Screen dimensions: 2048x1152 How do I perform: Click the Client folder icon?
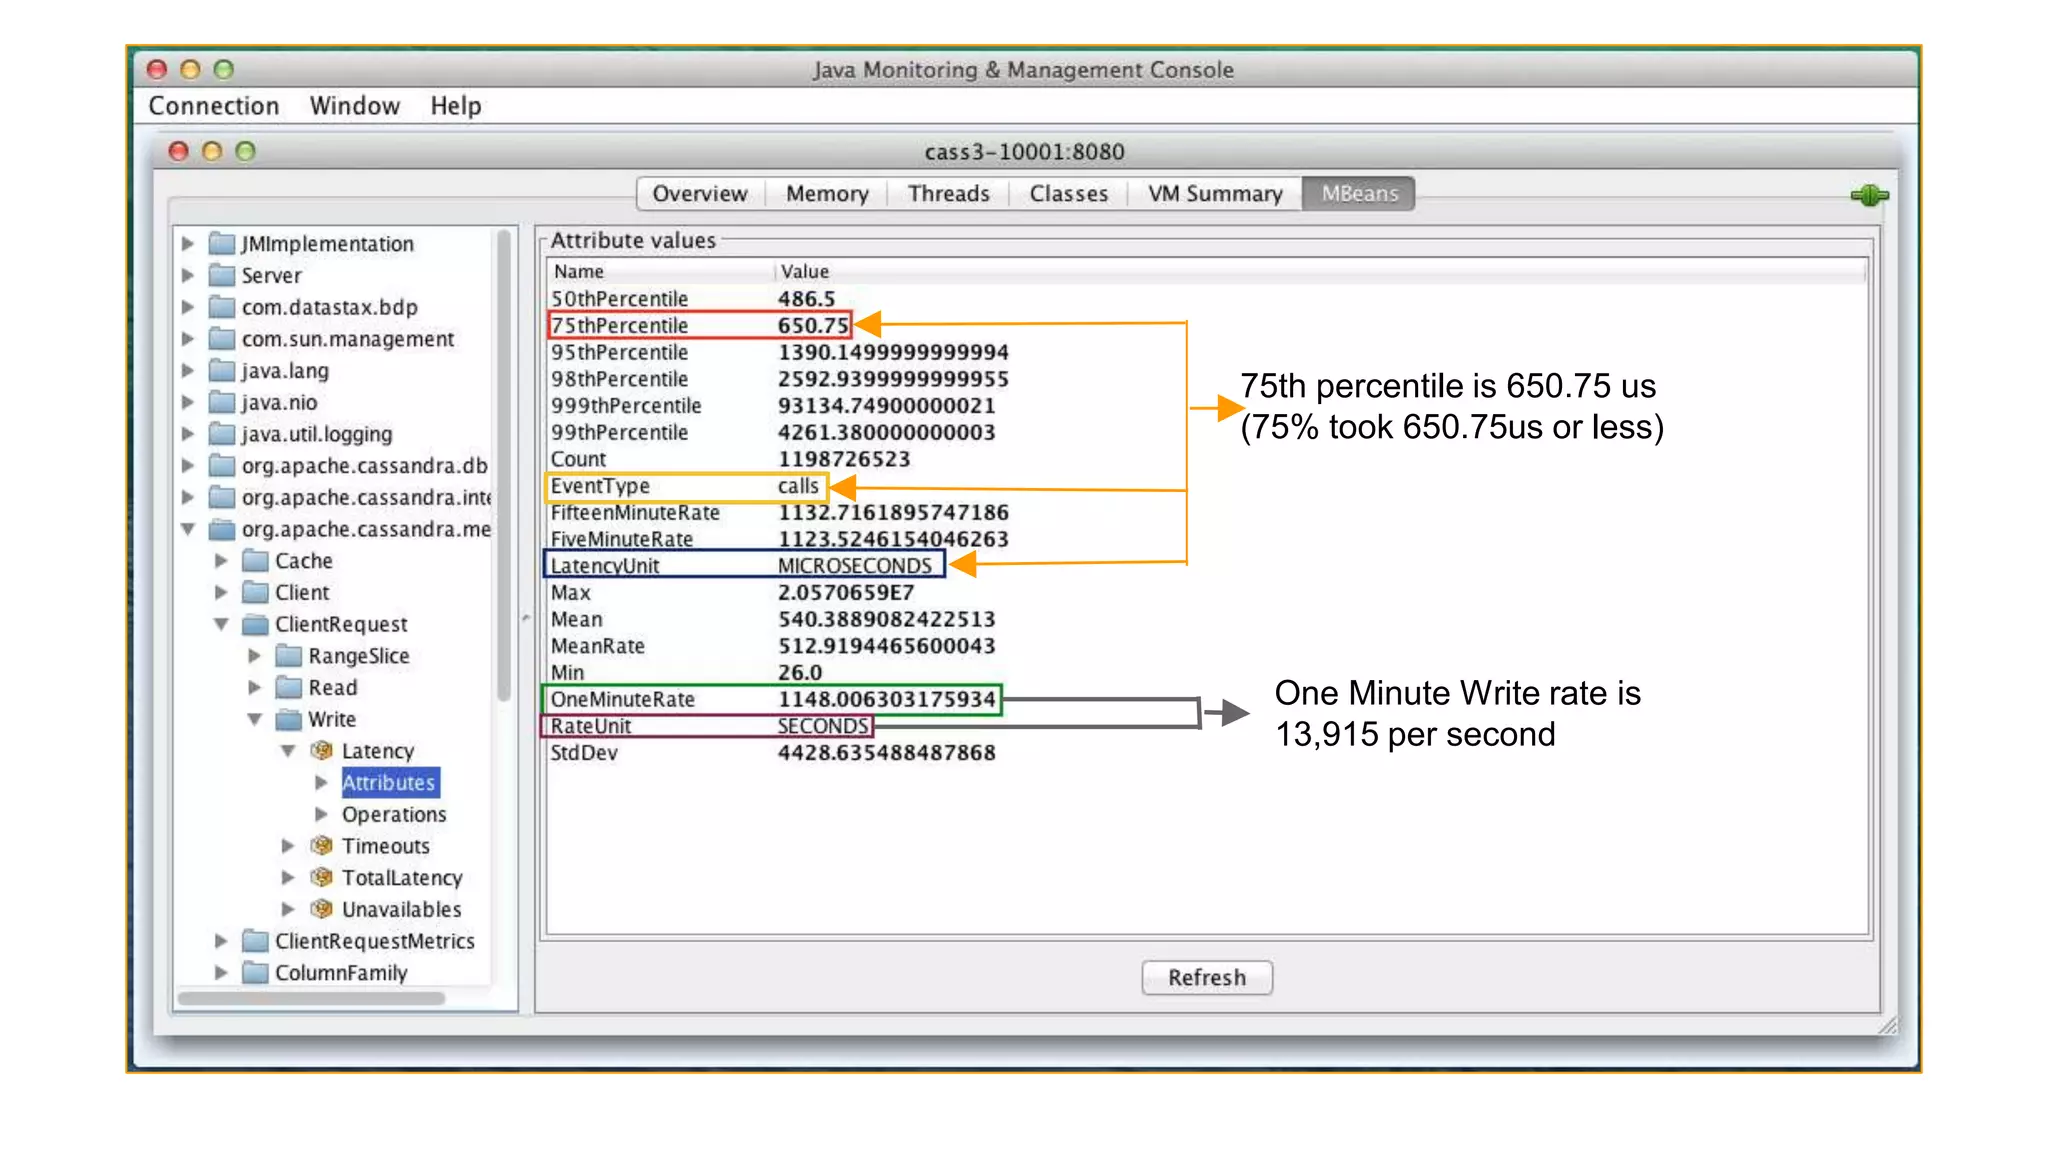[256, 592]
